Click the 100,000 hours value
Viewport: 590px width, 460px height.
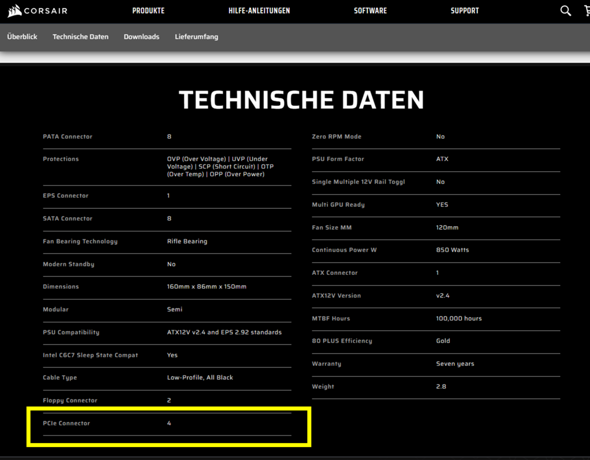[x=459, y=319]
